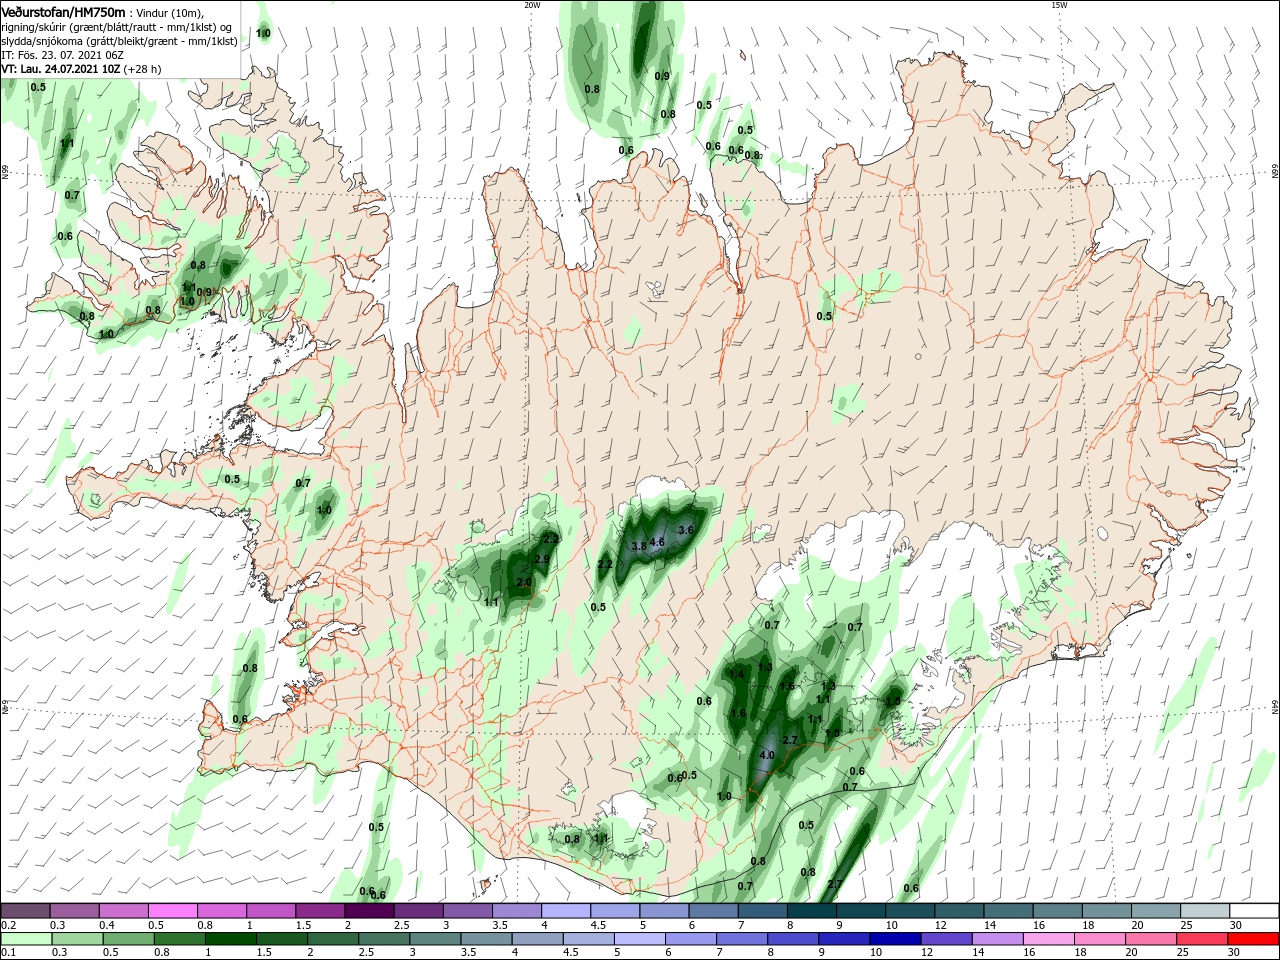Pick the 0.1 pale green swatch in bottom row

click(x=26, y=939)
